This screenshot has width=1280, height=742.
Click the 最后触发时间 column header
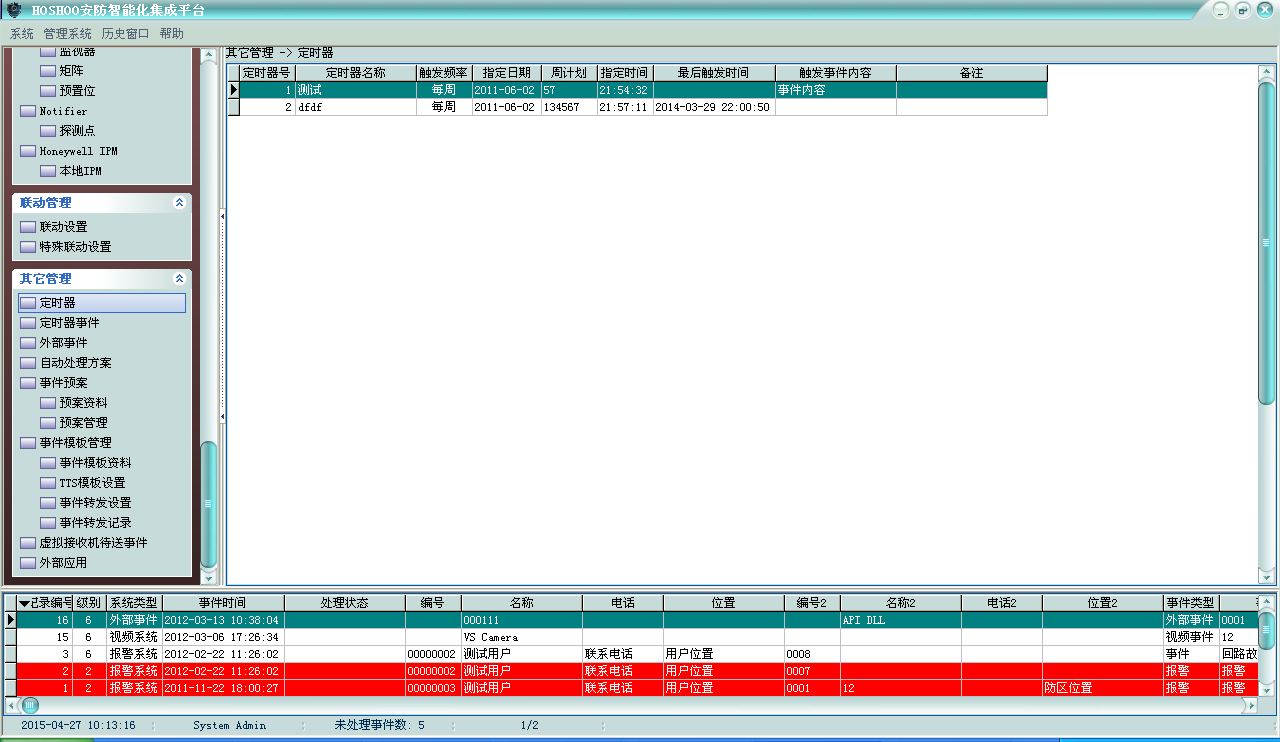[713, 73]
